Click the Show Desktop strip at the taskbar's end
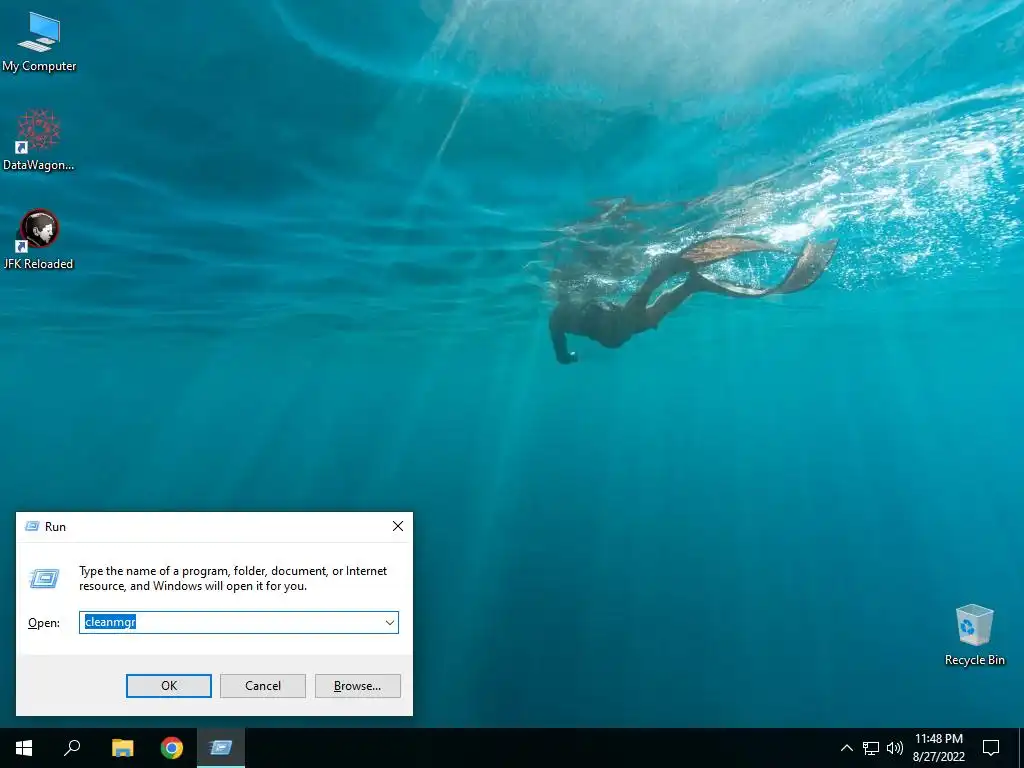Screen dimensions: 1024x768 1021,748
